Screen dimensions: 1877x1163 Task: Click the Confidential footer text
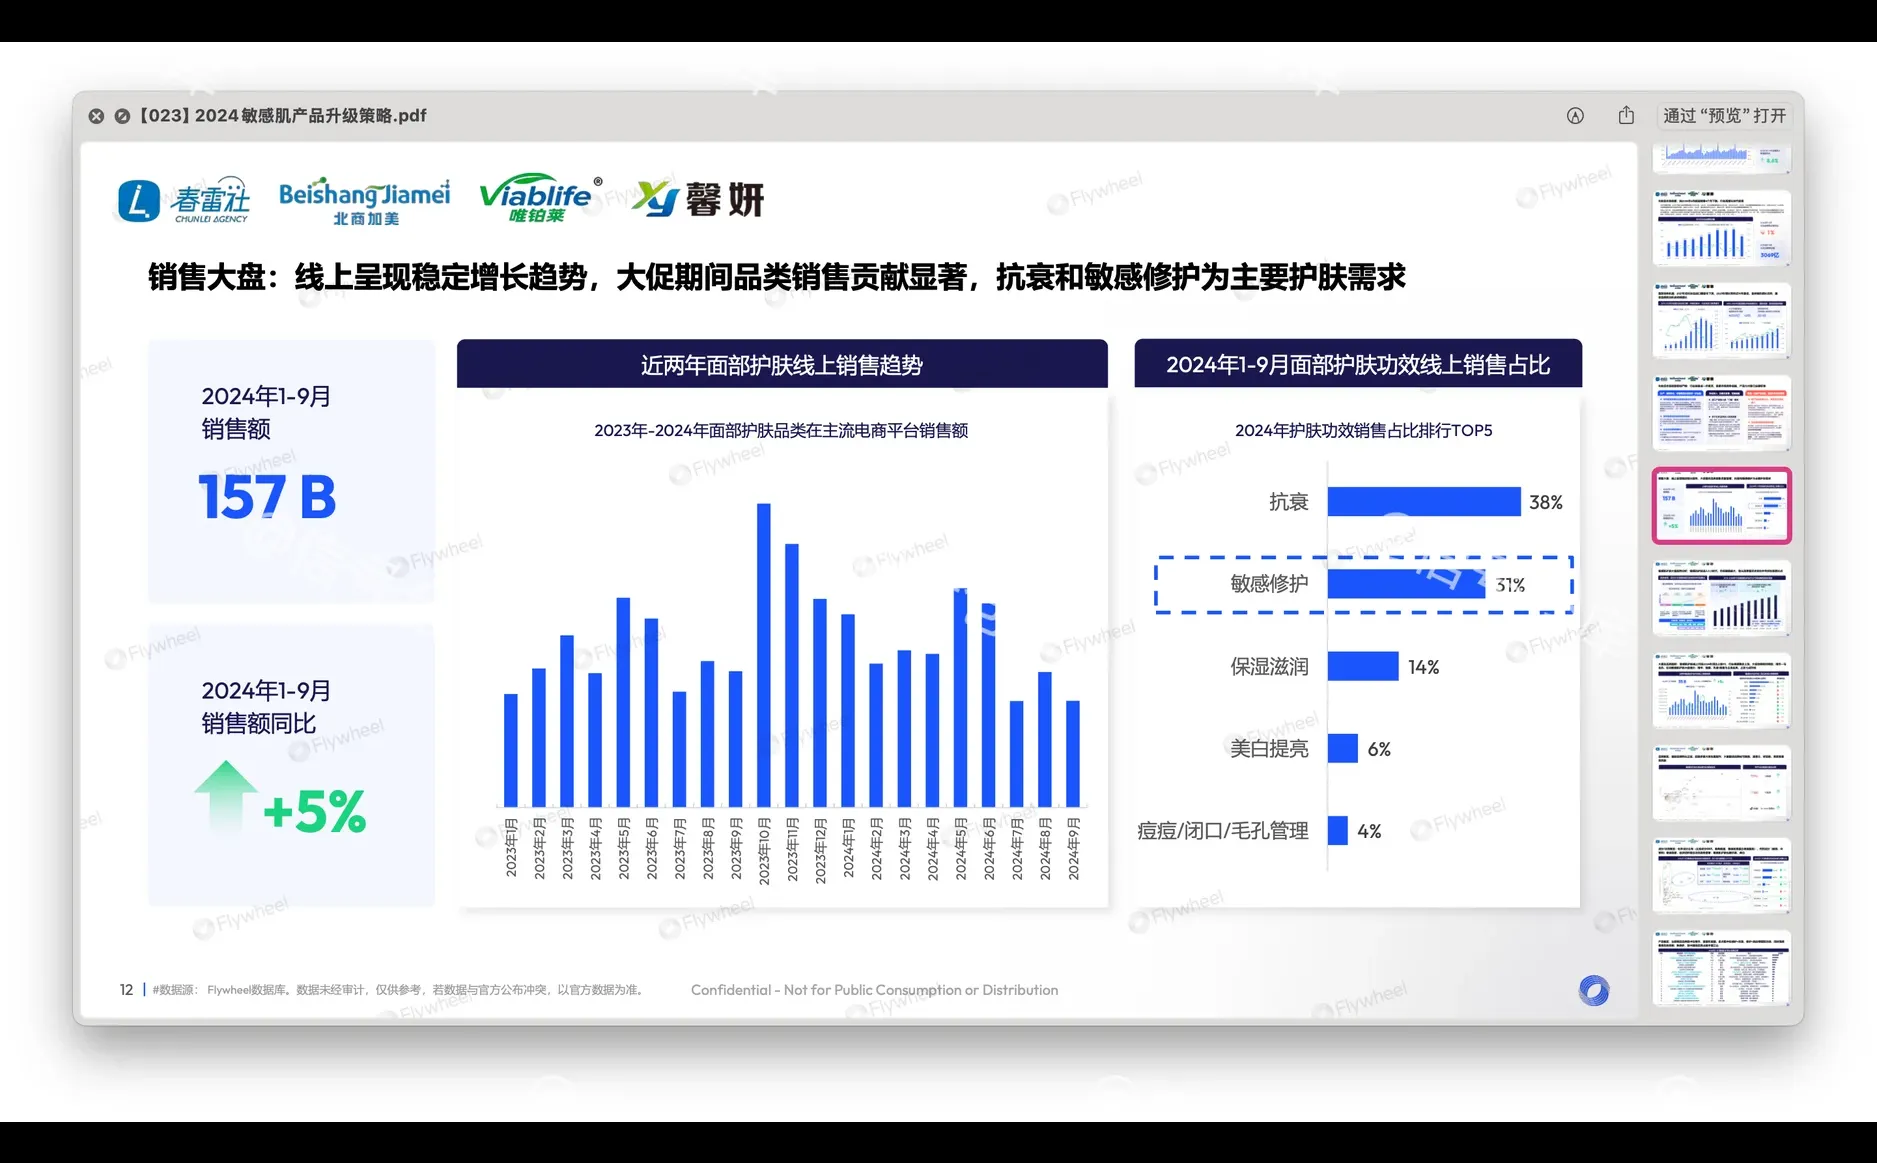[874, 990]
